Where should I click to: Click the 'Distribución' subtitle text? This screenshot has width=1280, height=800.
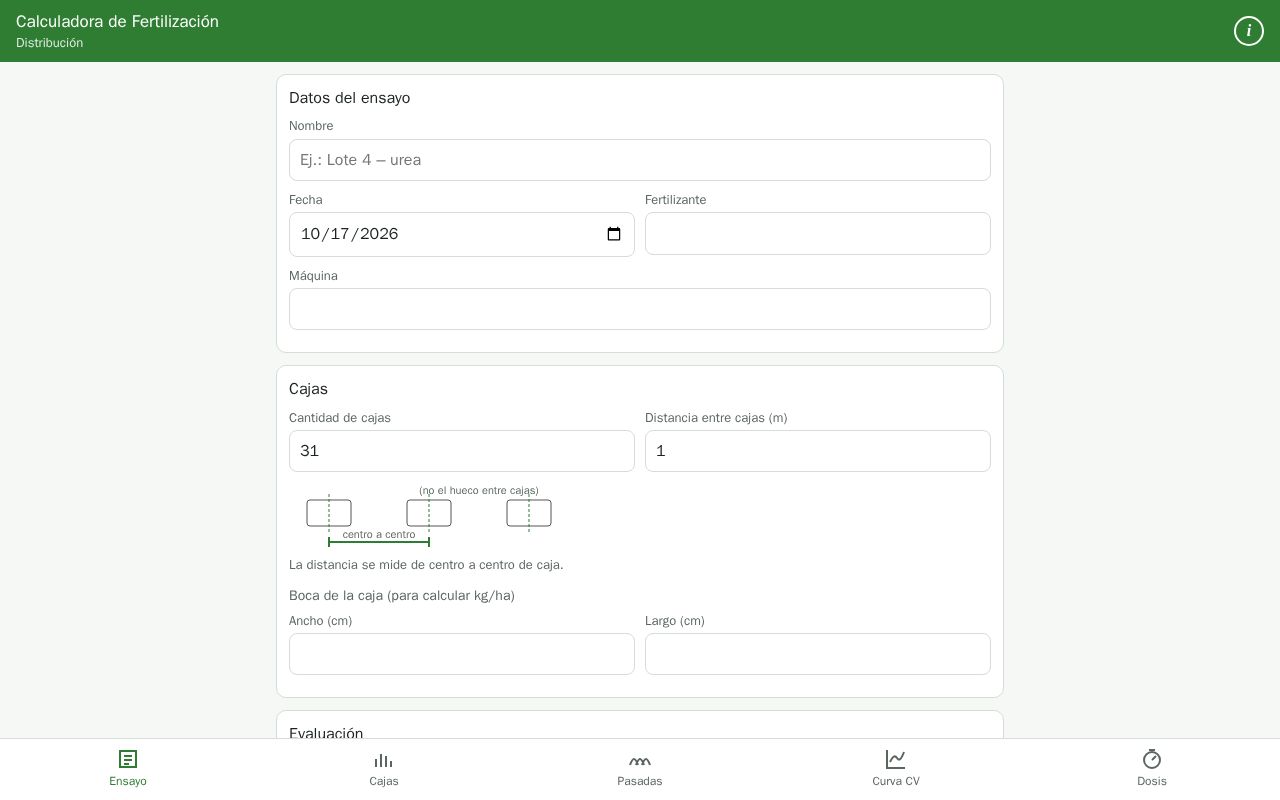pos(49,43)
